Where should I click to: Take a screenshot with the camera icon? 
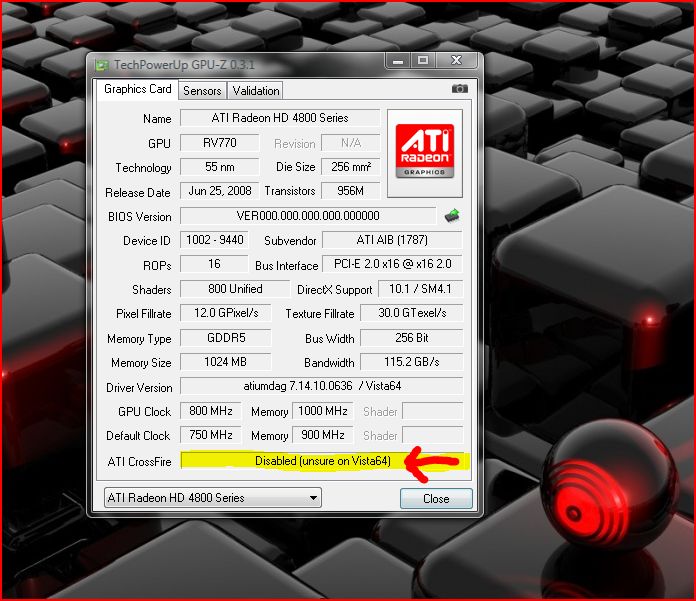(x=460, y=89)
